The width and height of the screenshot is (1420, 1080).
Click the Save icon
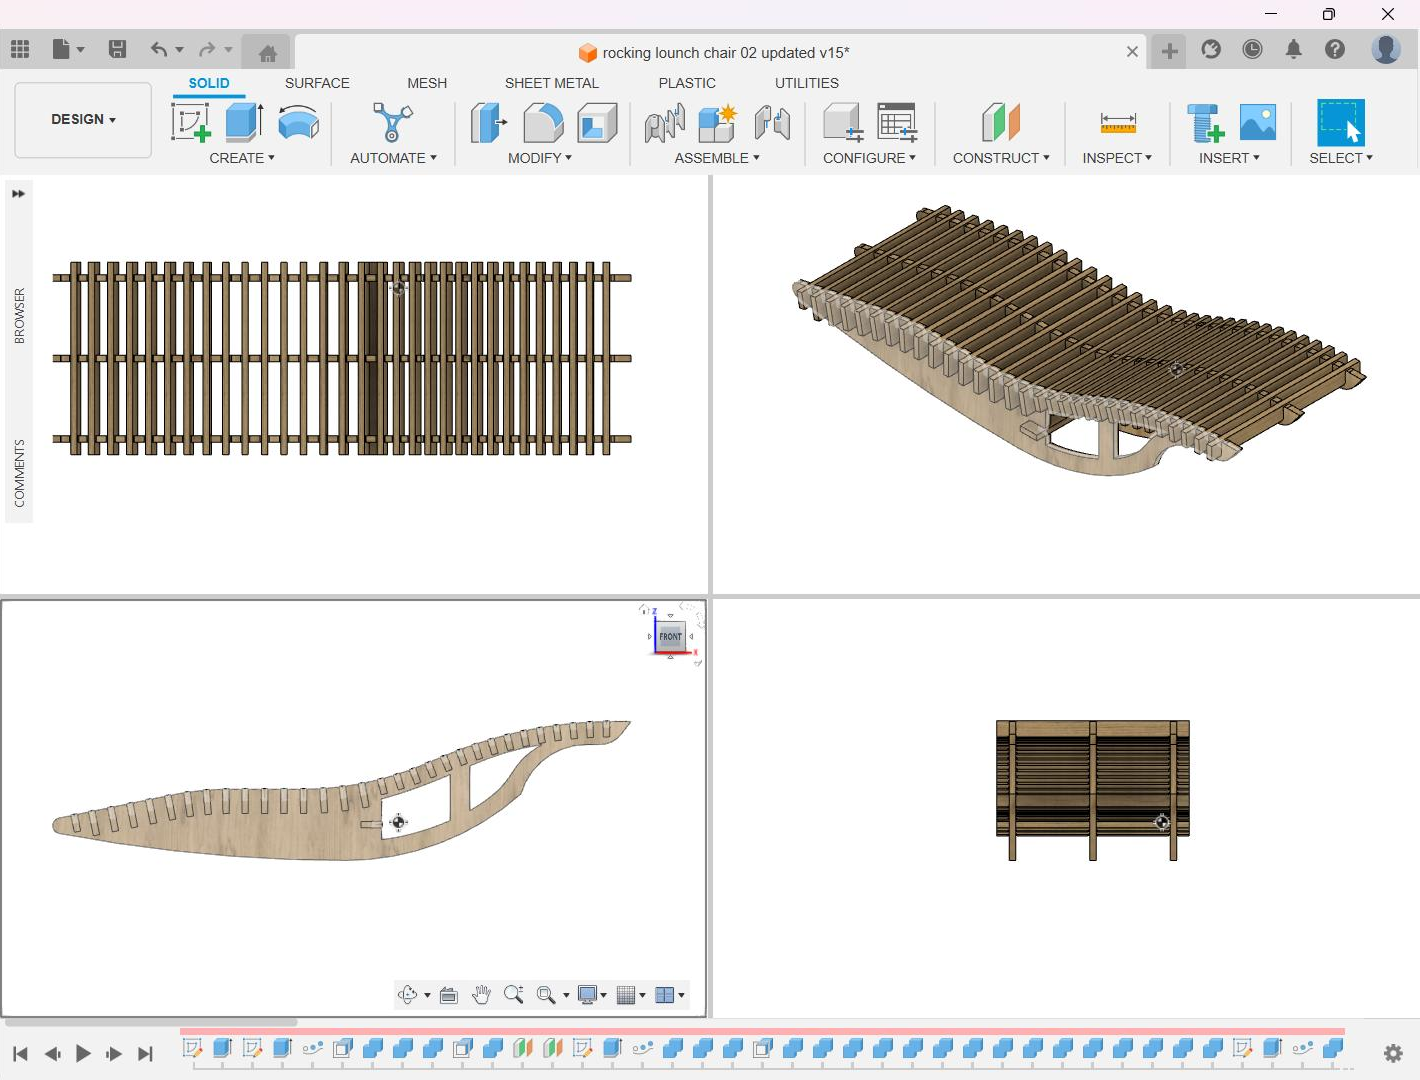point(117,49)
